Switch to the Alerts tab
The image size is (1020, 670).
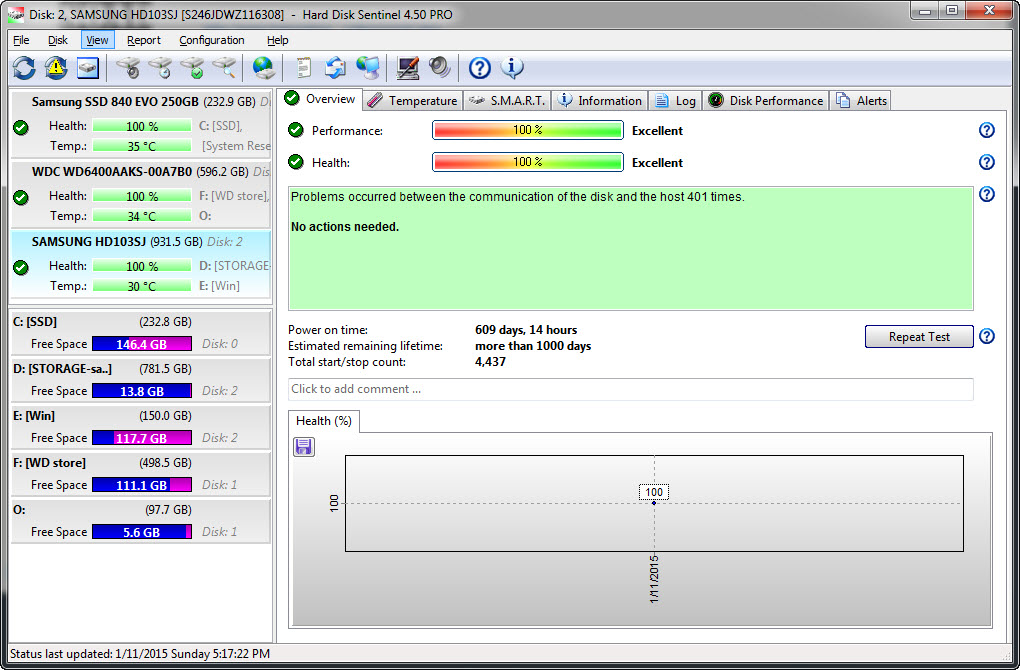[861, 101]
